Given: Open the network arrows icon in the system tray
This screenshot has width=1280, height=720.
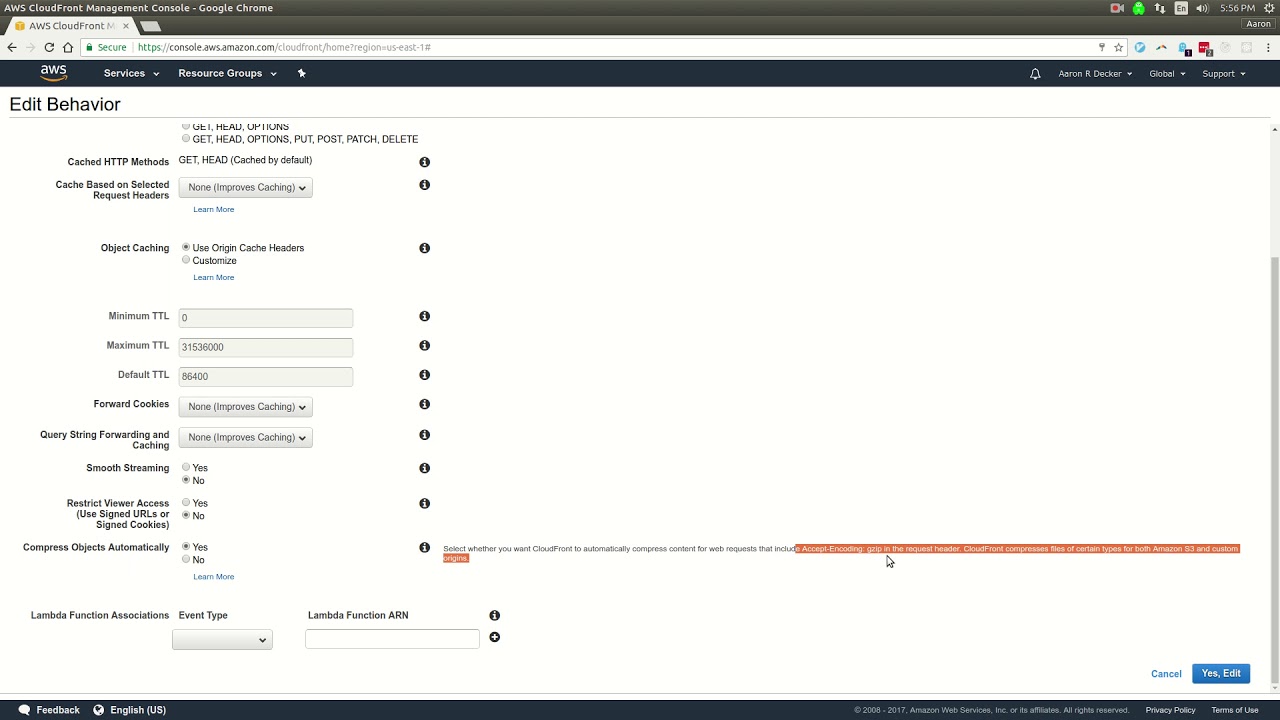Looking at the screenshot, I should (x=1160, y=8).
